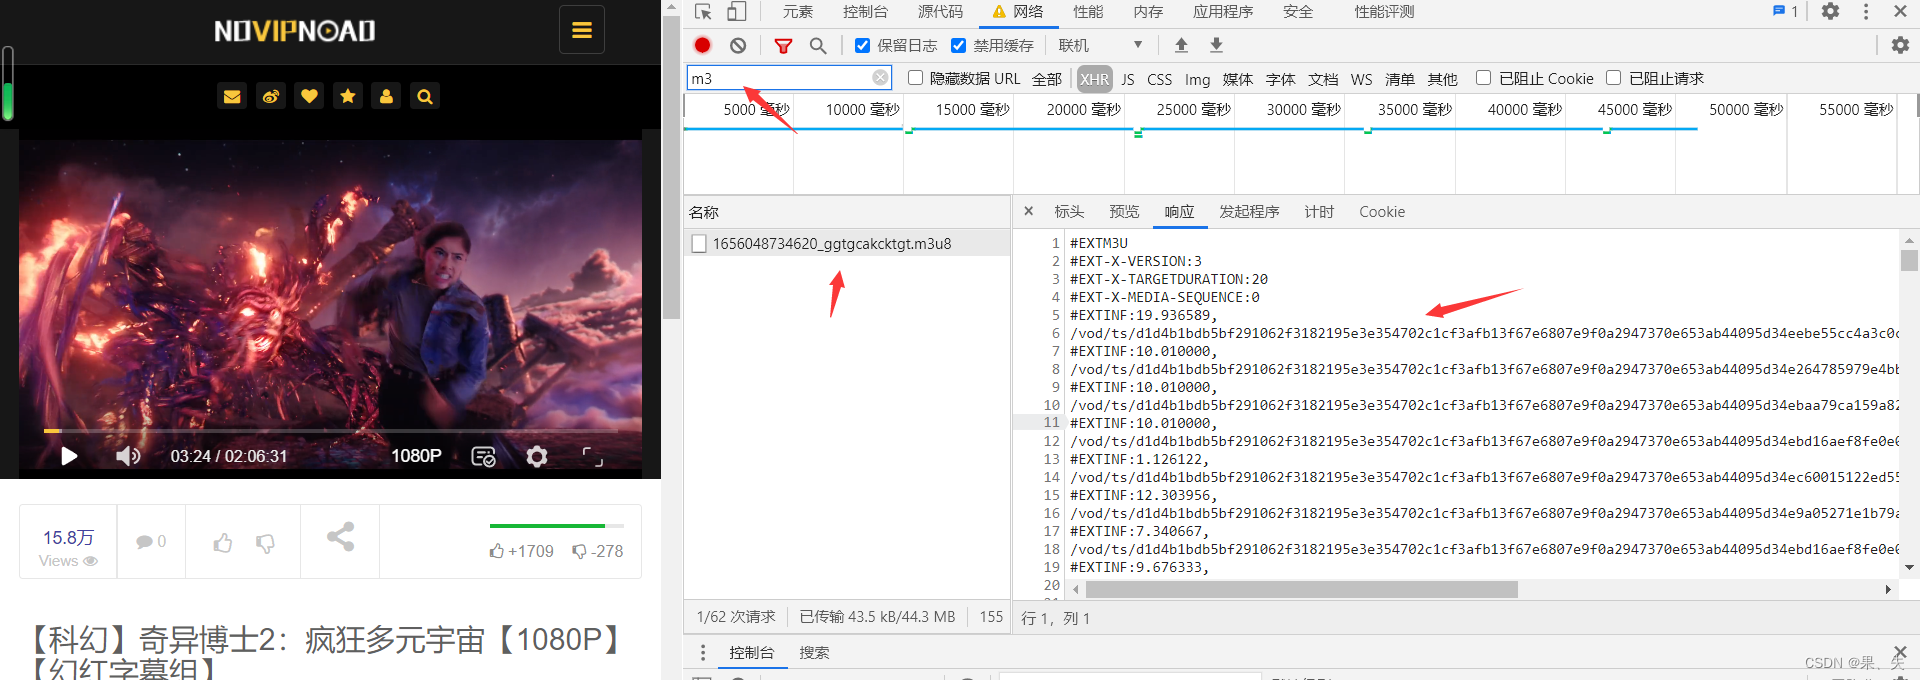
Task: Clear the m3 filter text
Action: (x=880, y=78)
